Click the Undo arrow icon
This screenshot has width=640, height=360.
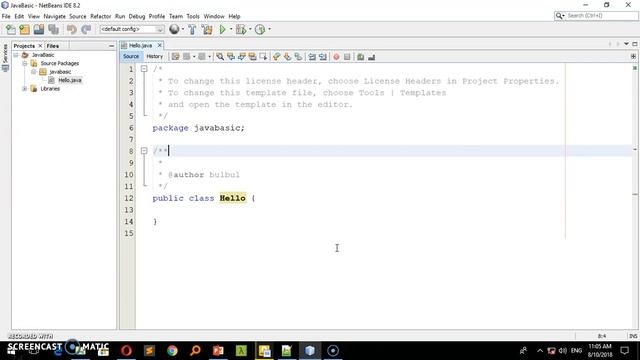[71, 29]
